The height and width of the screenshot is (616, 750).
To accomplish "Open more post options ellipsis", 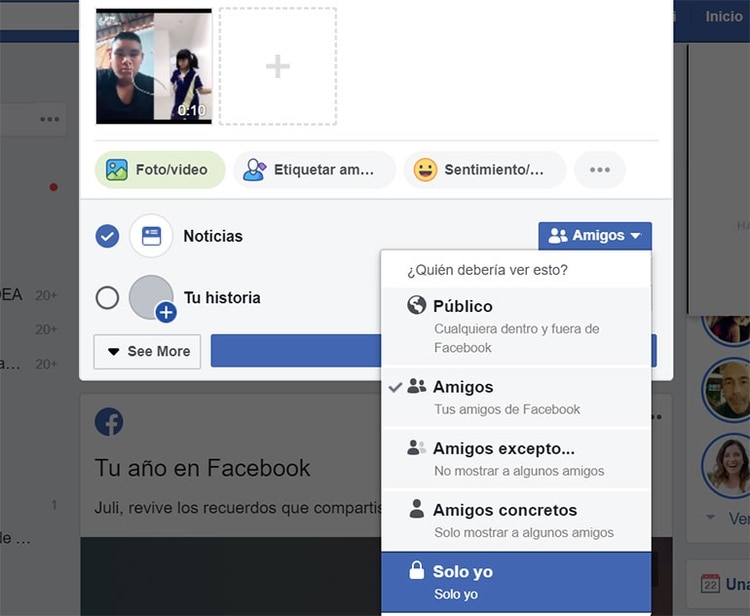I will coord(599,170).
